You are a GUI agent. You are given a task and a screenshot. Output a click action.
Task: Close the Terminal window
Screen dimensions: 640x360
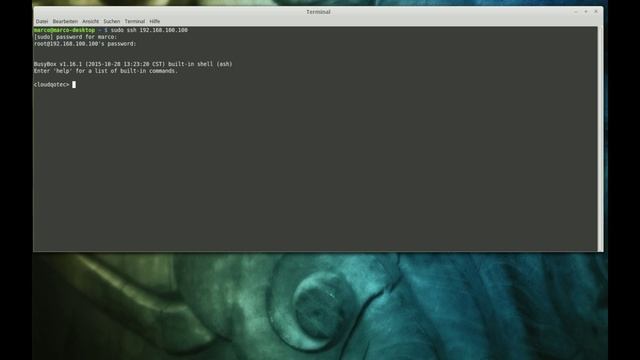point(596,12)
